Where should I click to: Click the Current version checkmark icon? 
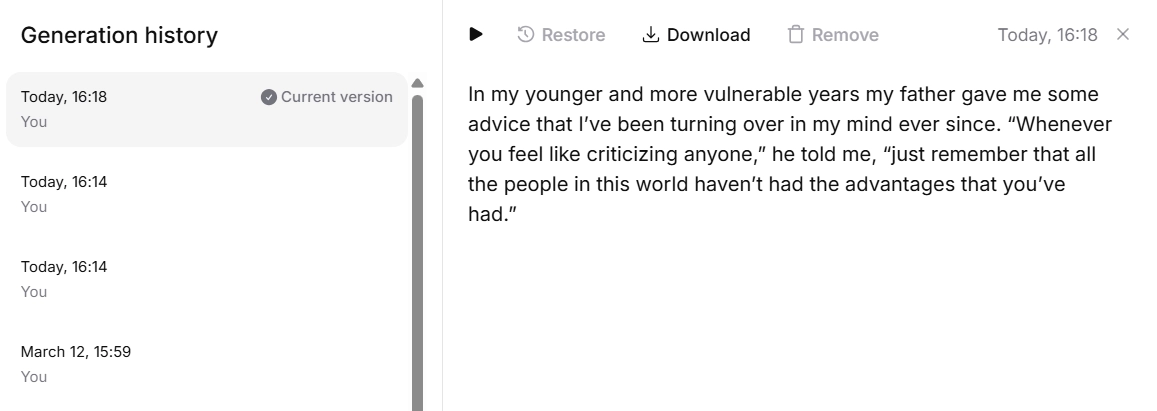tap(269, 97)
